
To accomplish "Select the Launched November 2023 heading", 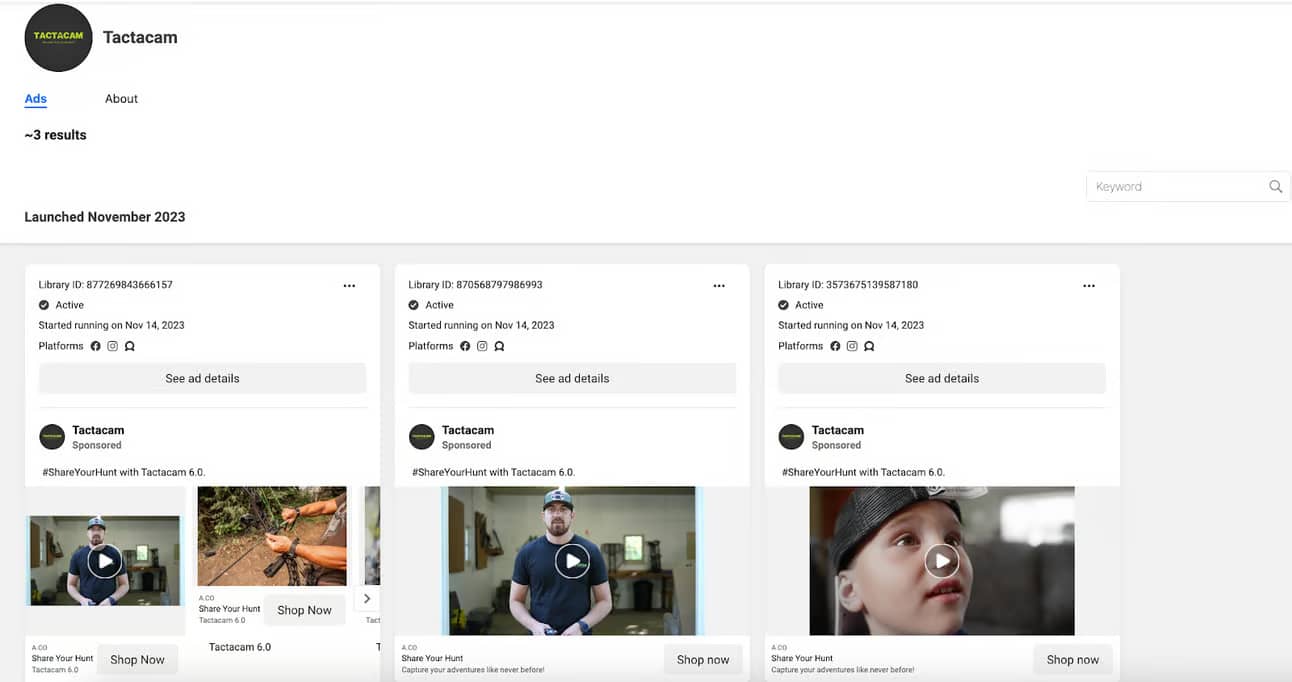I will (x=105, y=217).
